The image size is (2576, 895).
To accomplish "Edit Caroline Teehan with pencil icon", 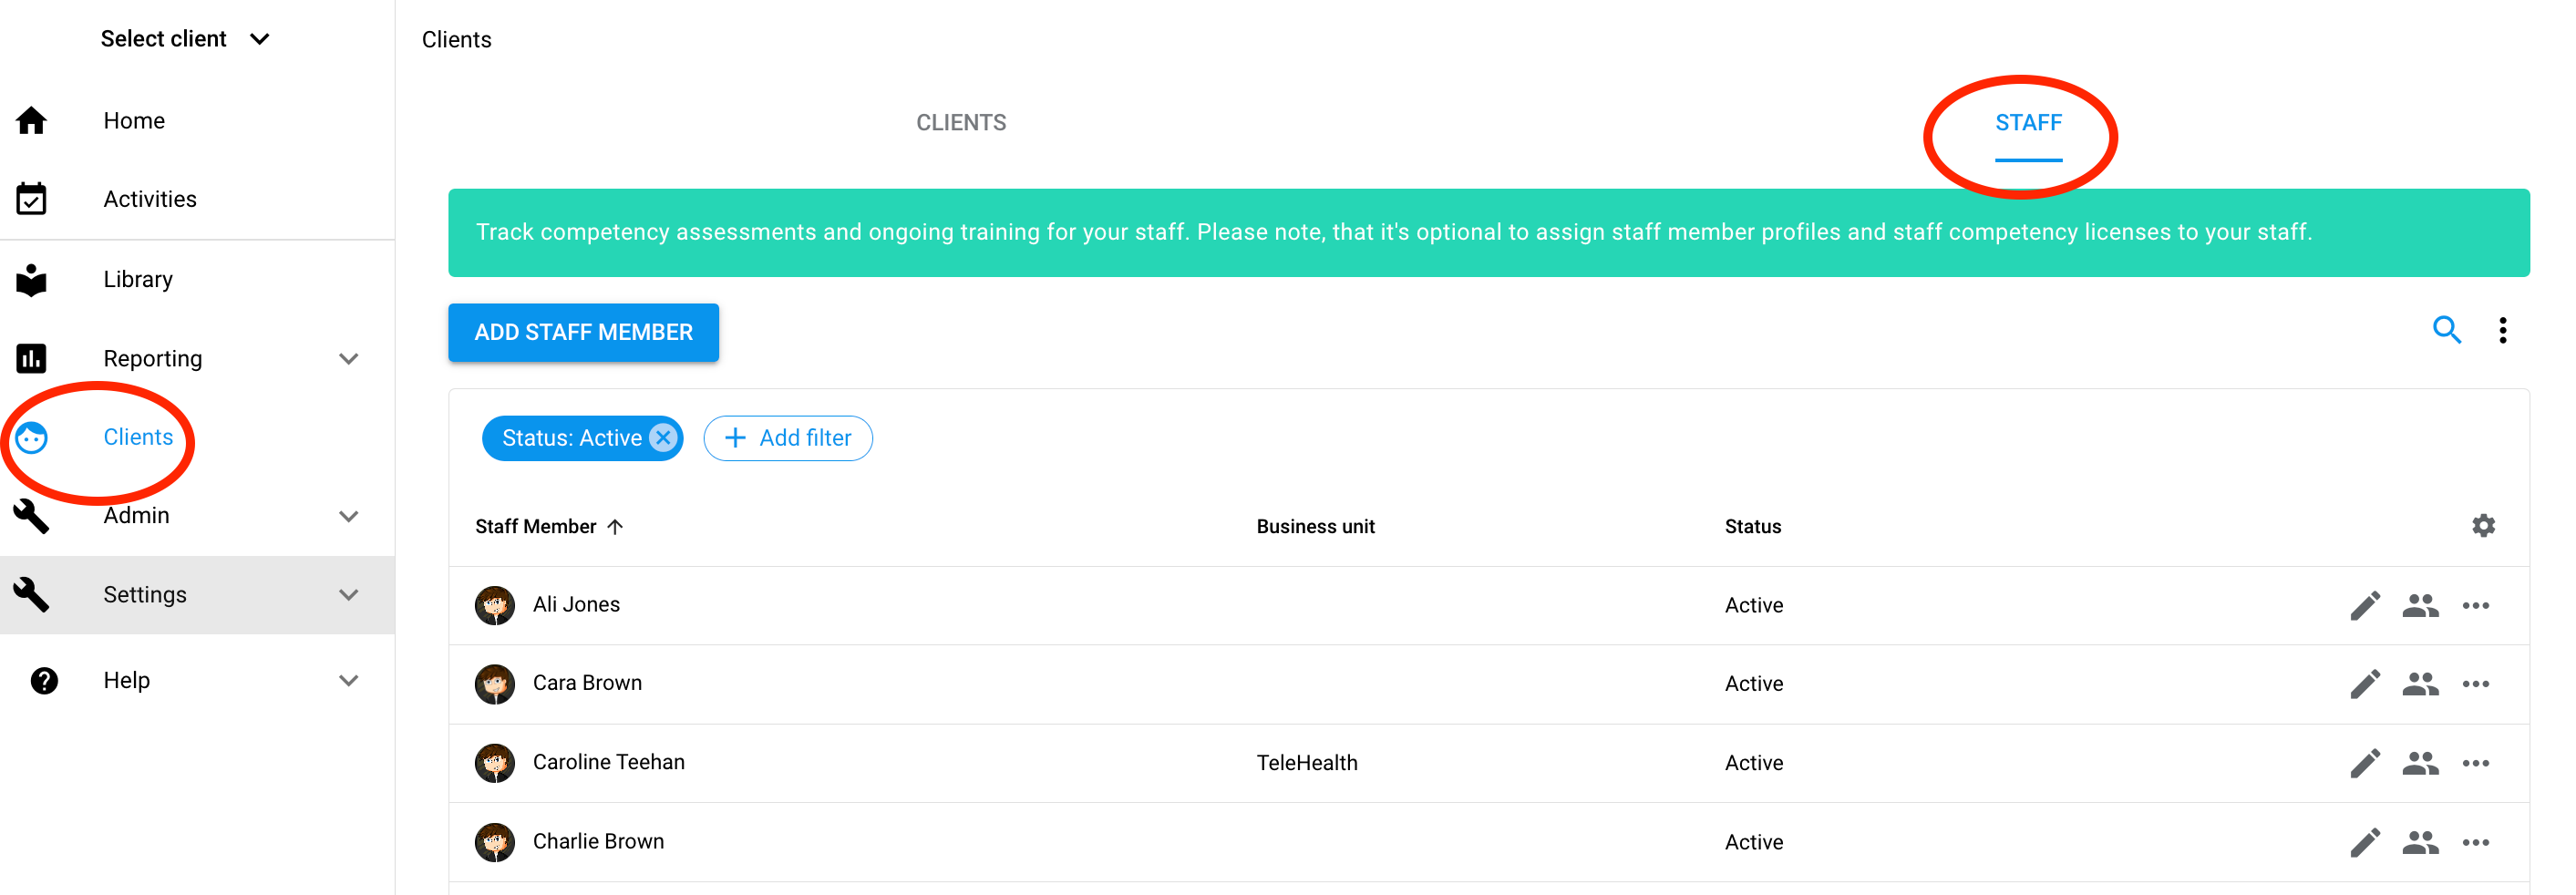I will coord(2364,763).
